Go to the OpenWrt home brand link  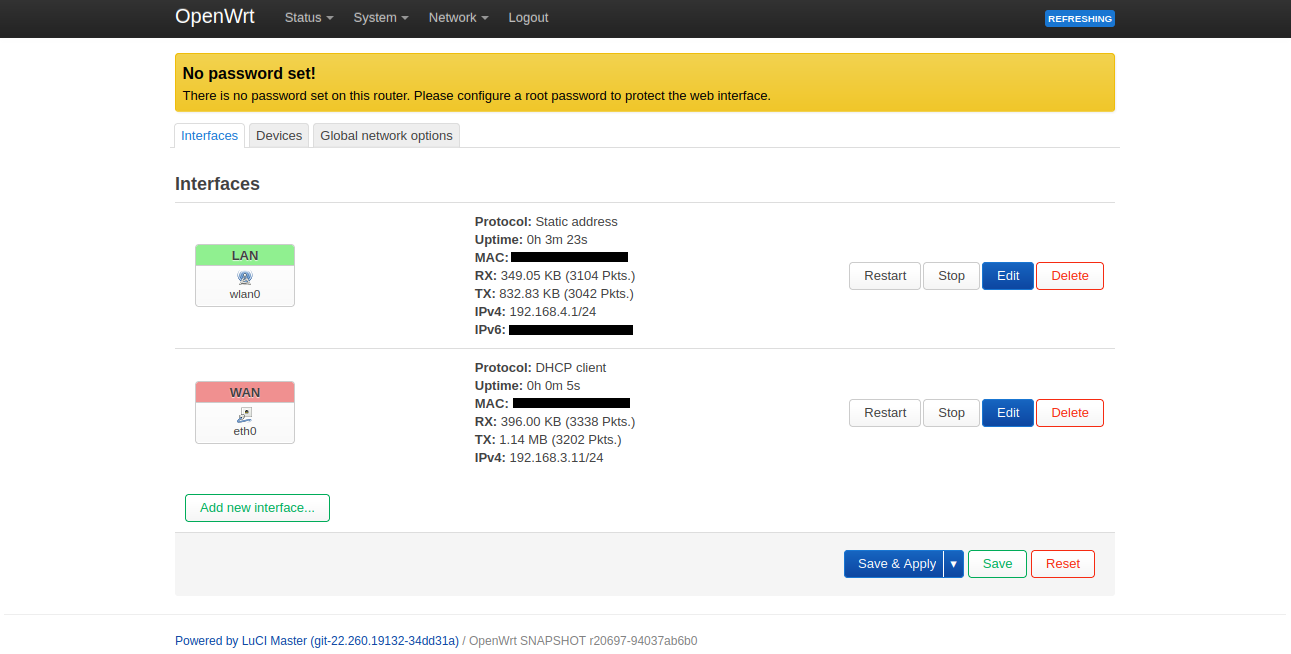point(215,17)
